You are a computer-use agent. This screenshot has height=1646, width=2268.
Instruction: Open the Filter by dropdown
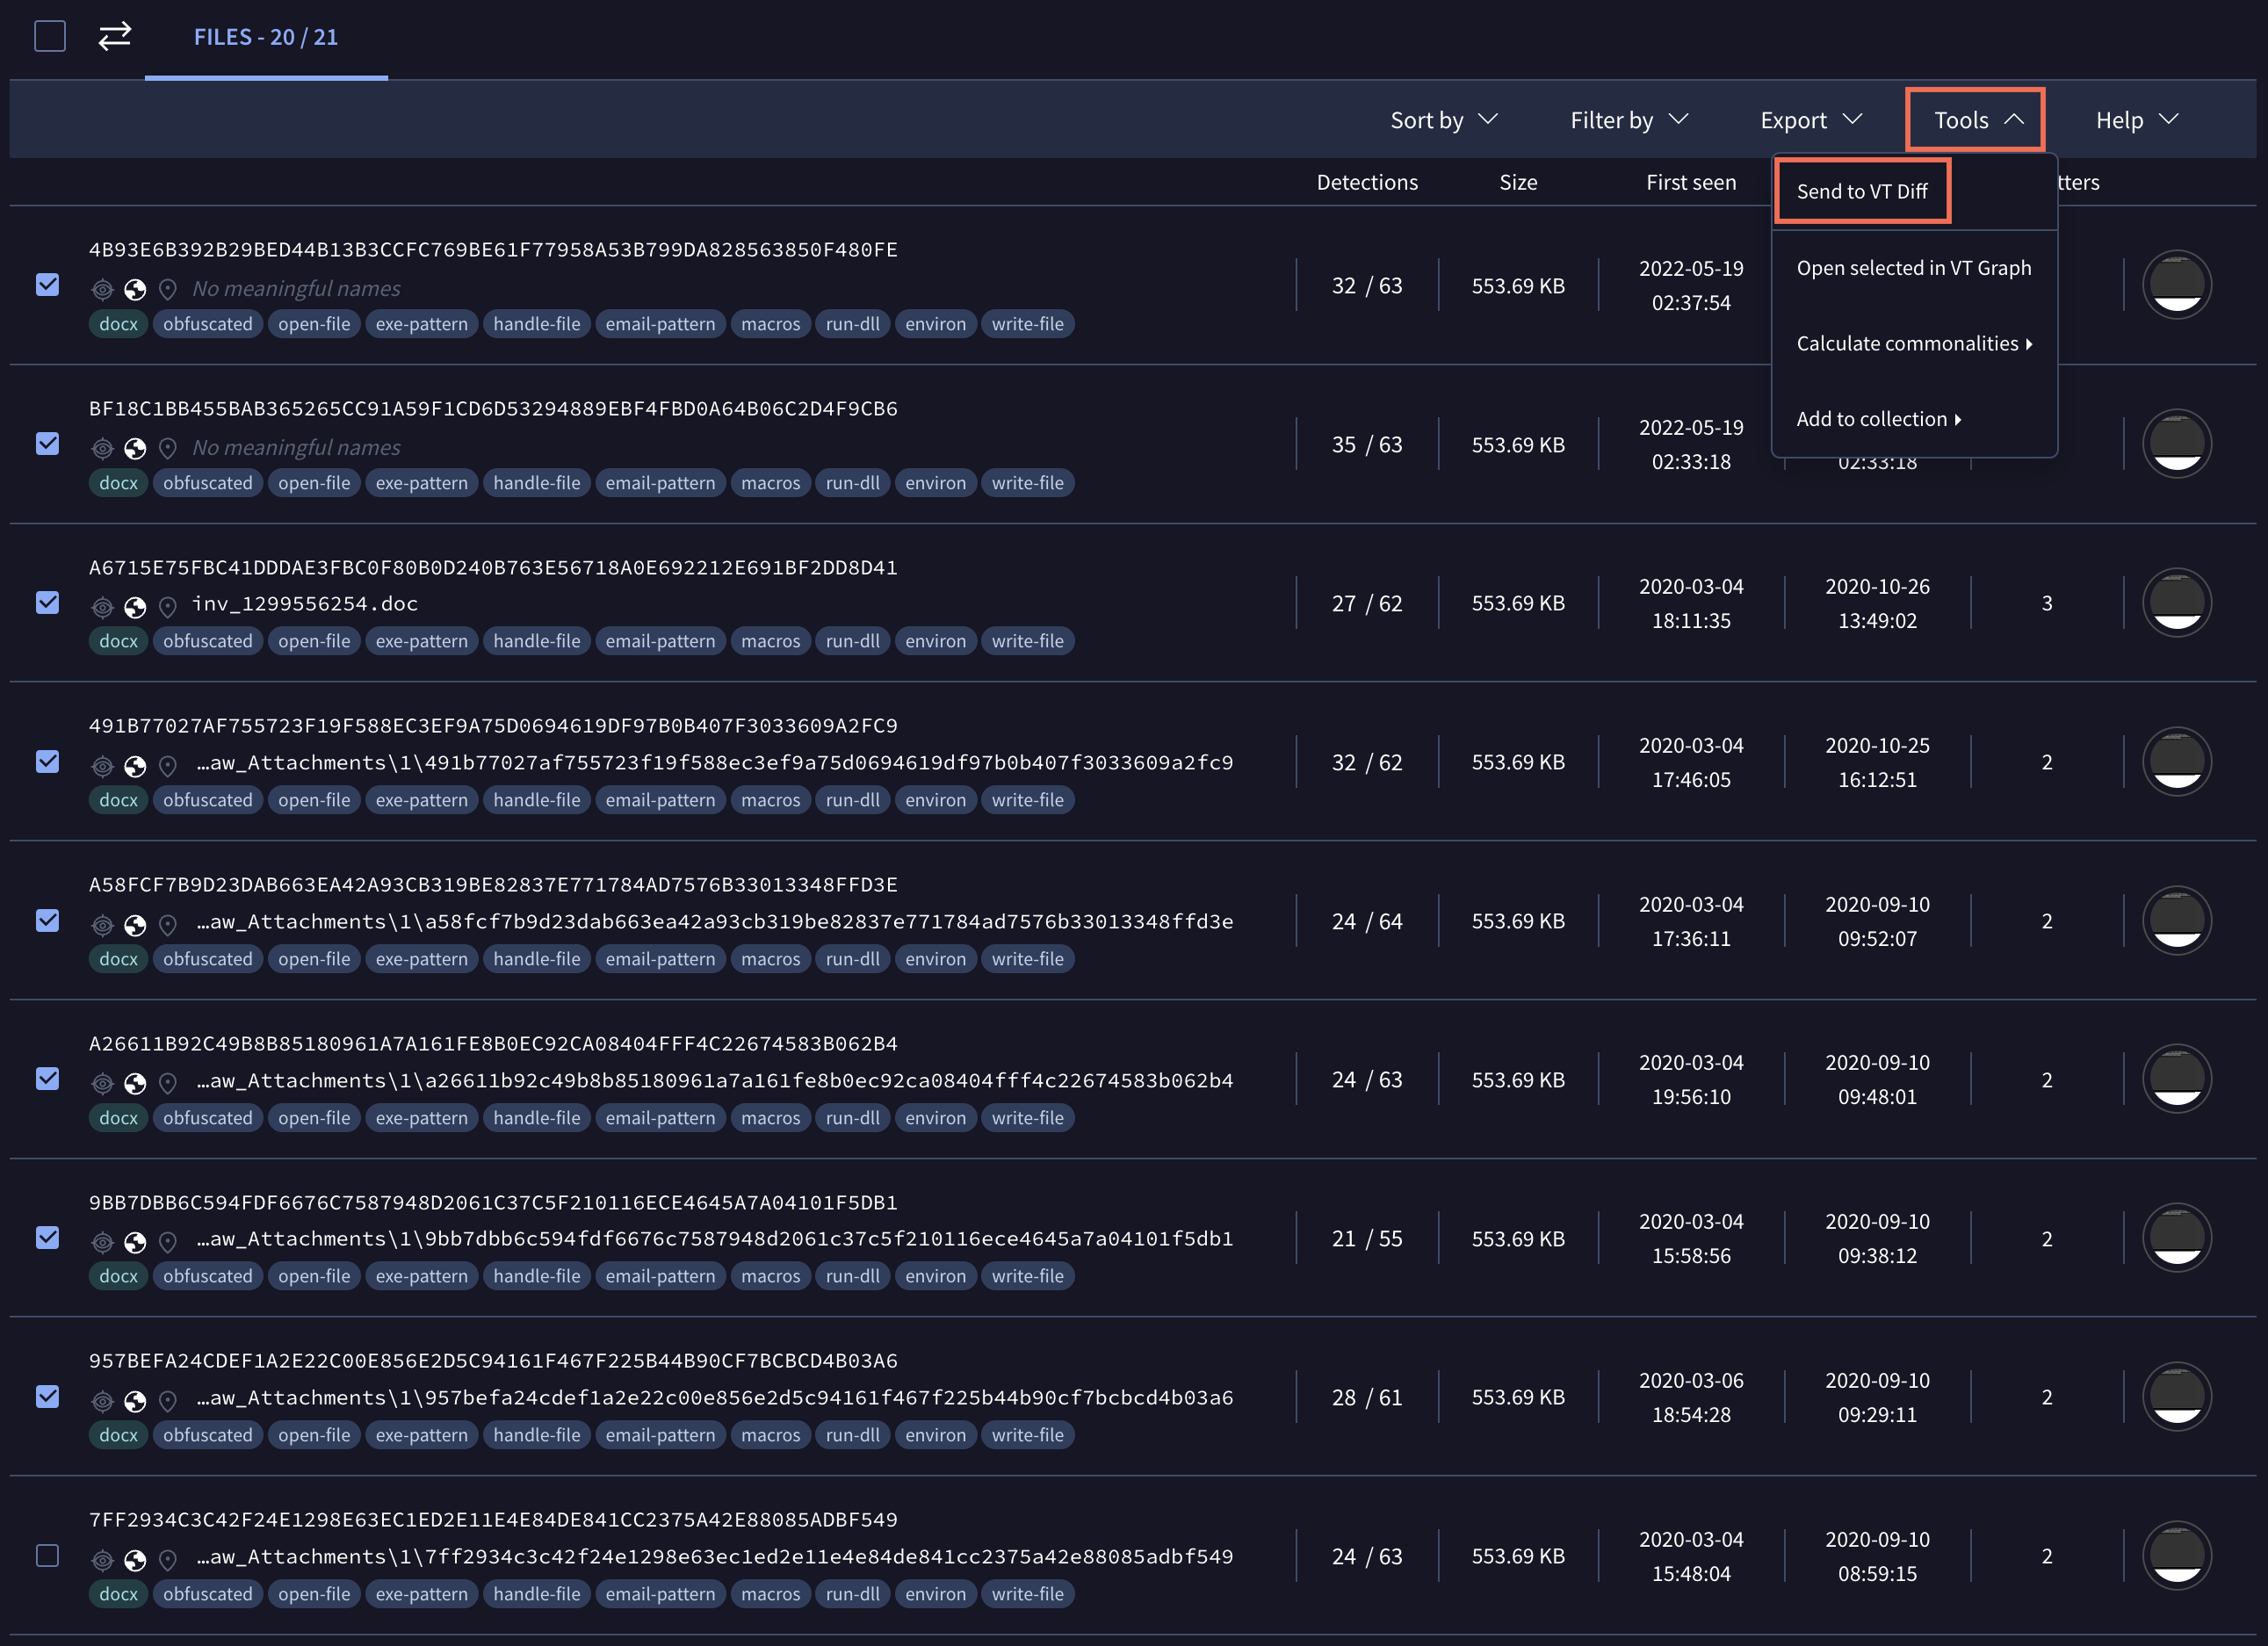click(1629, 120)
